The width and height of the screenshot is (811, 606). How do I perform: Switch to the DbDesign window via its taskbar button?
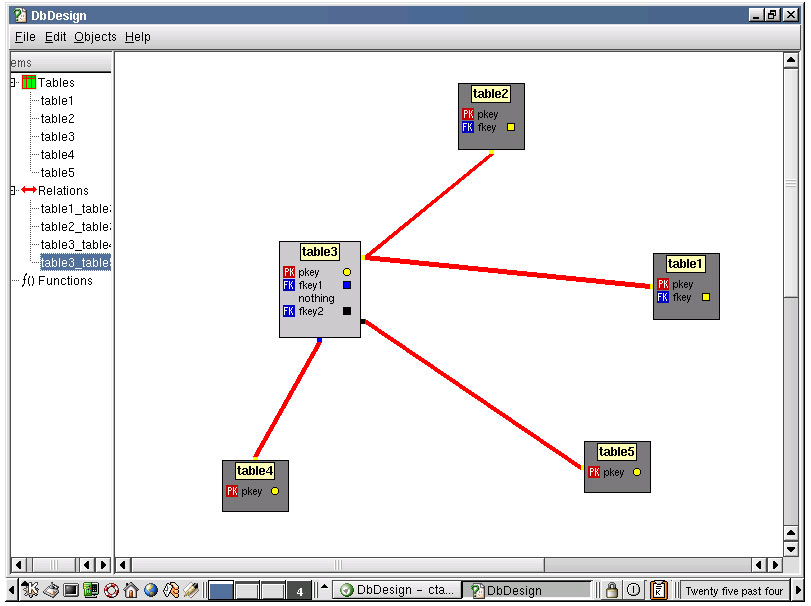528,590
